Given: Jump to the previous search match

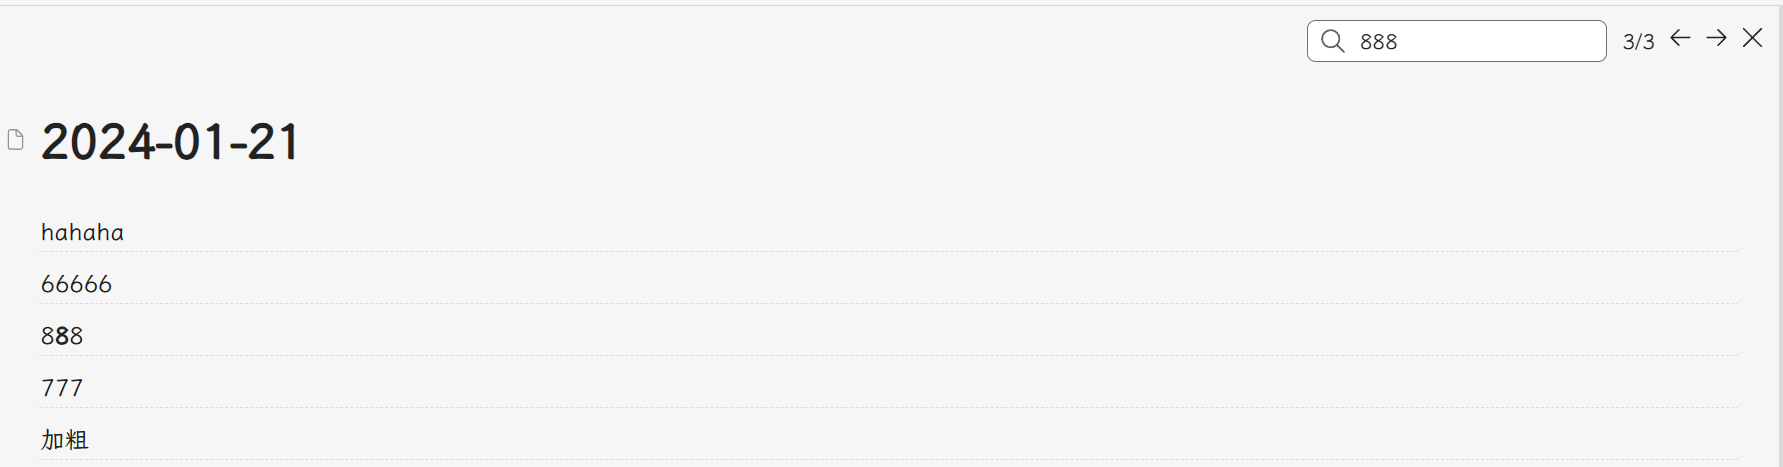Looking at the screenshot, I should point(1680,38).
